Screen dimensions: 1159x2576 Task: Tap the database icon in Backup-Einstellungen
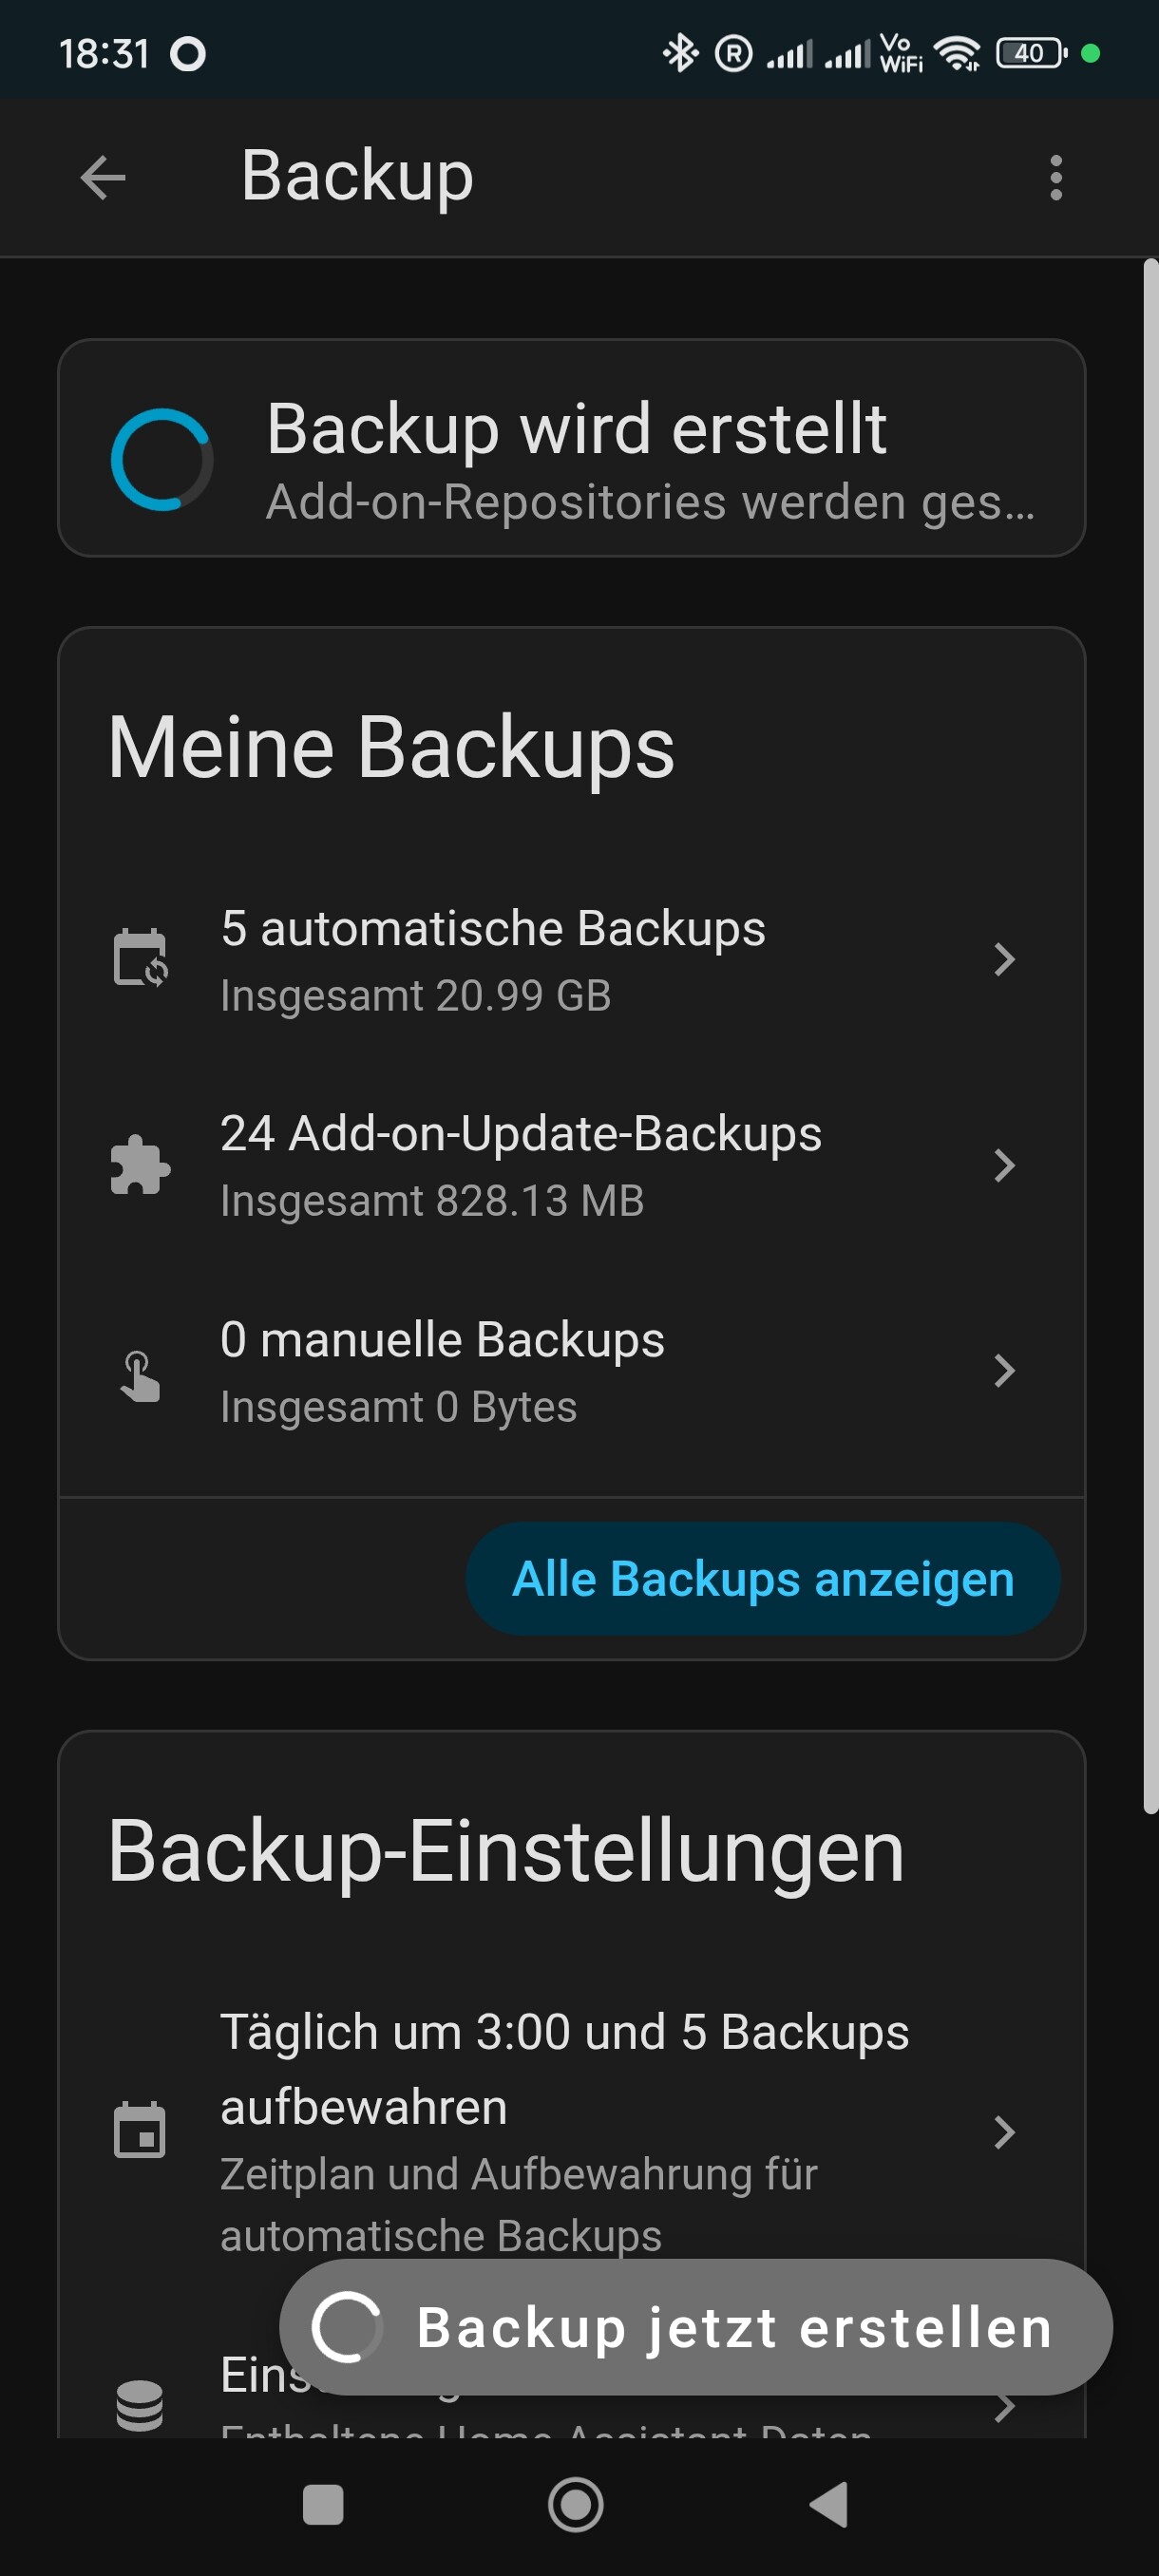140,2405
